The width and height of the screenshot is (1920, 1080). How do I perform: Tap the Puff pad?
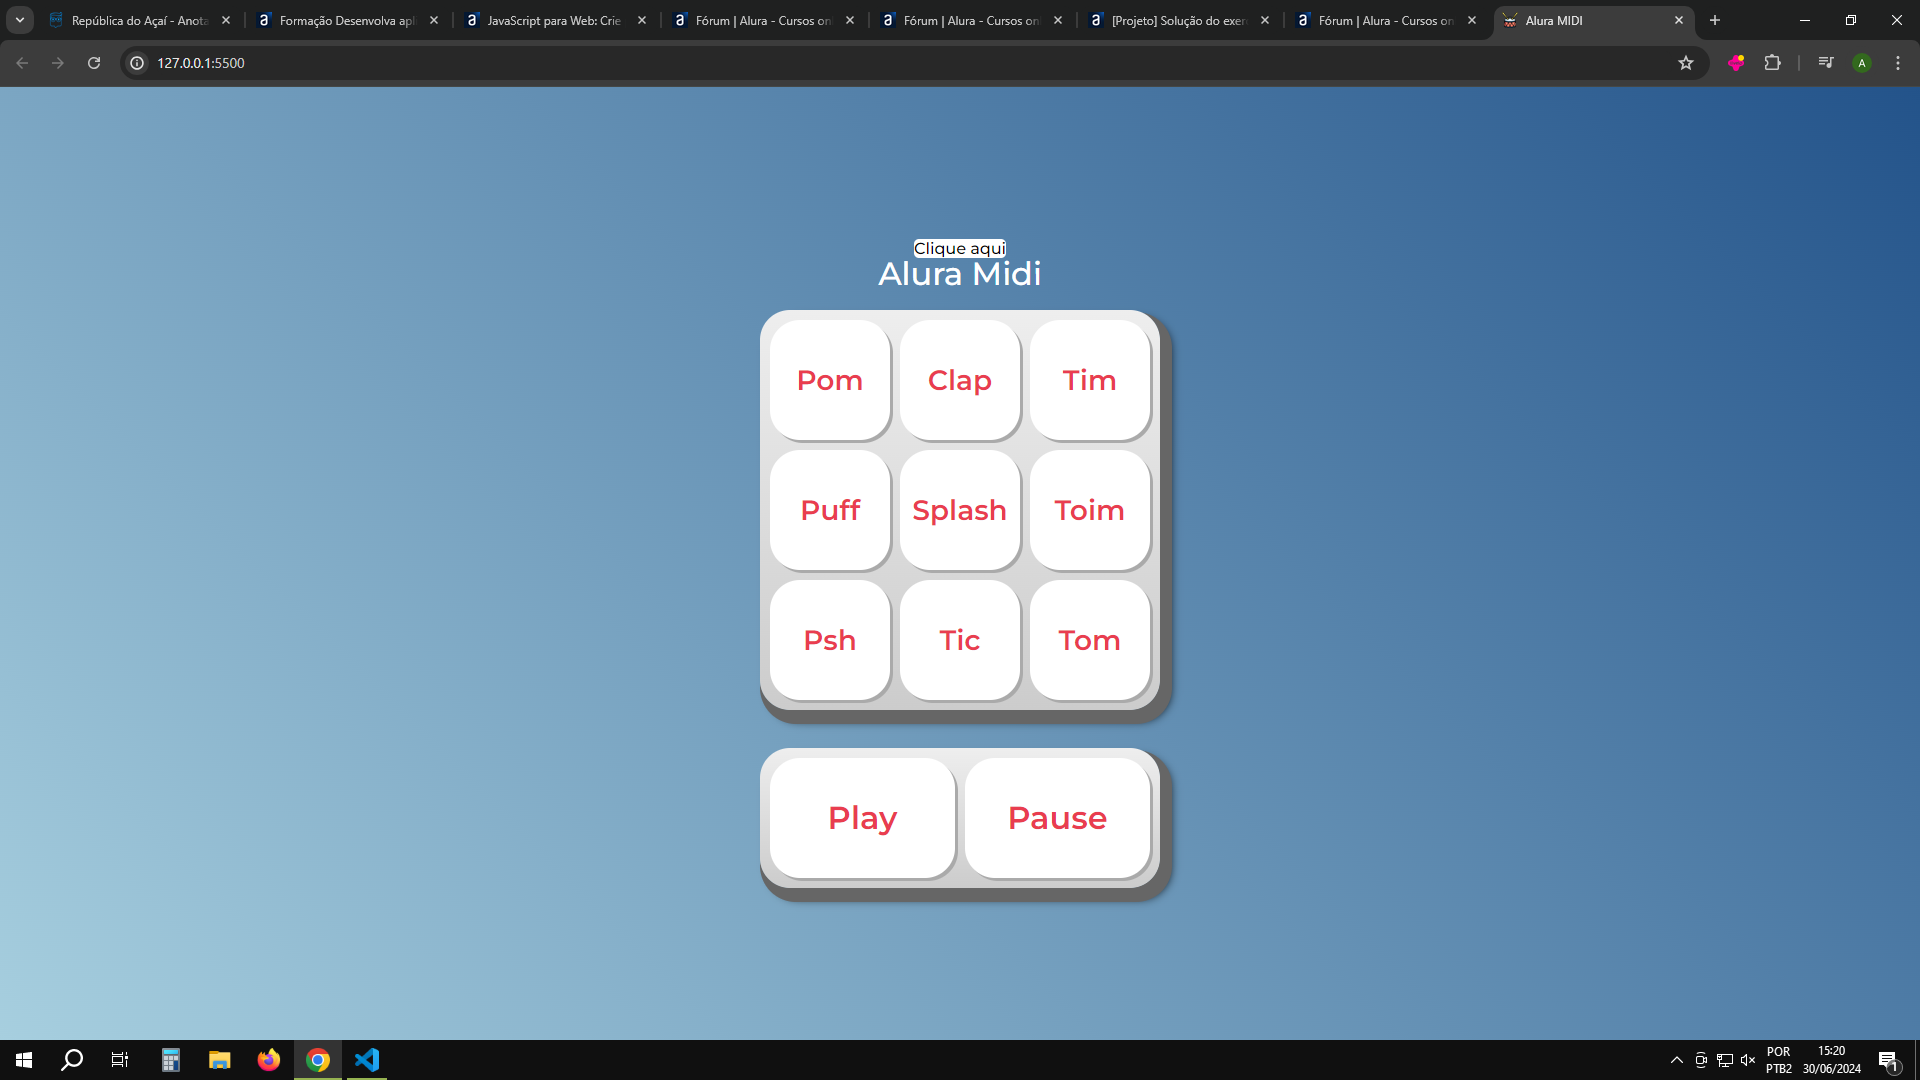(830, 510)
